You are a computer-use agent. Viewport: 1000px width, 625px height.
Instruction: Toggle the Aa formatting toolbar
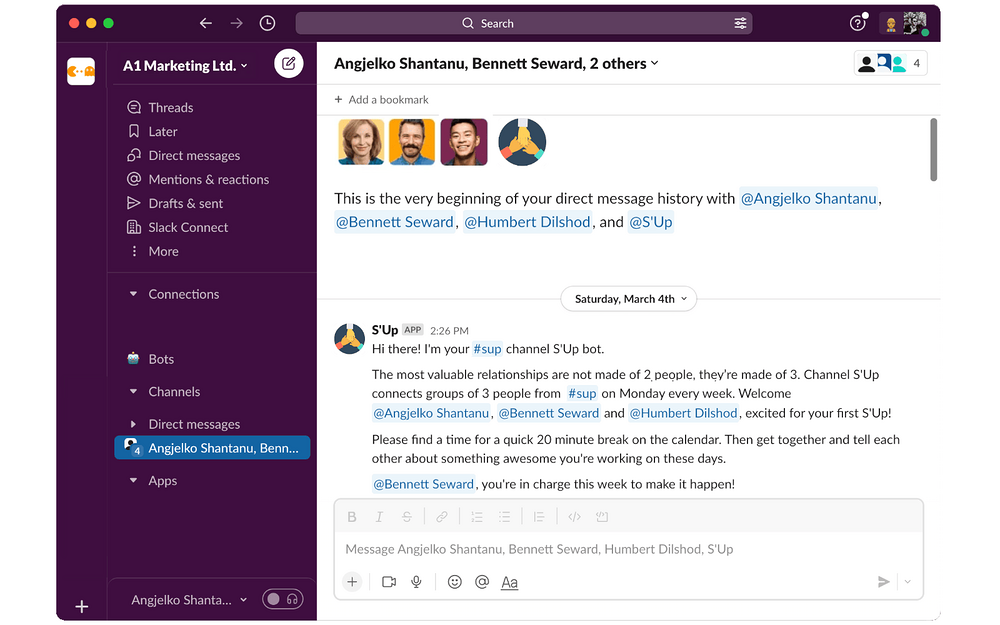pyautogui.click(x=510, y=582)
